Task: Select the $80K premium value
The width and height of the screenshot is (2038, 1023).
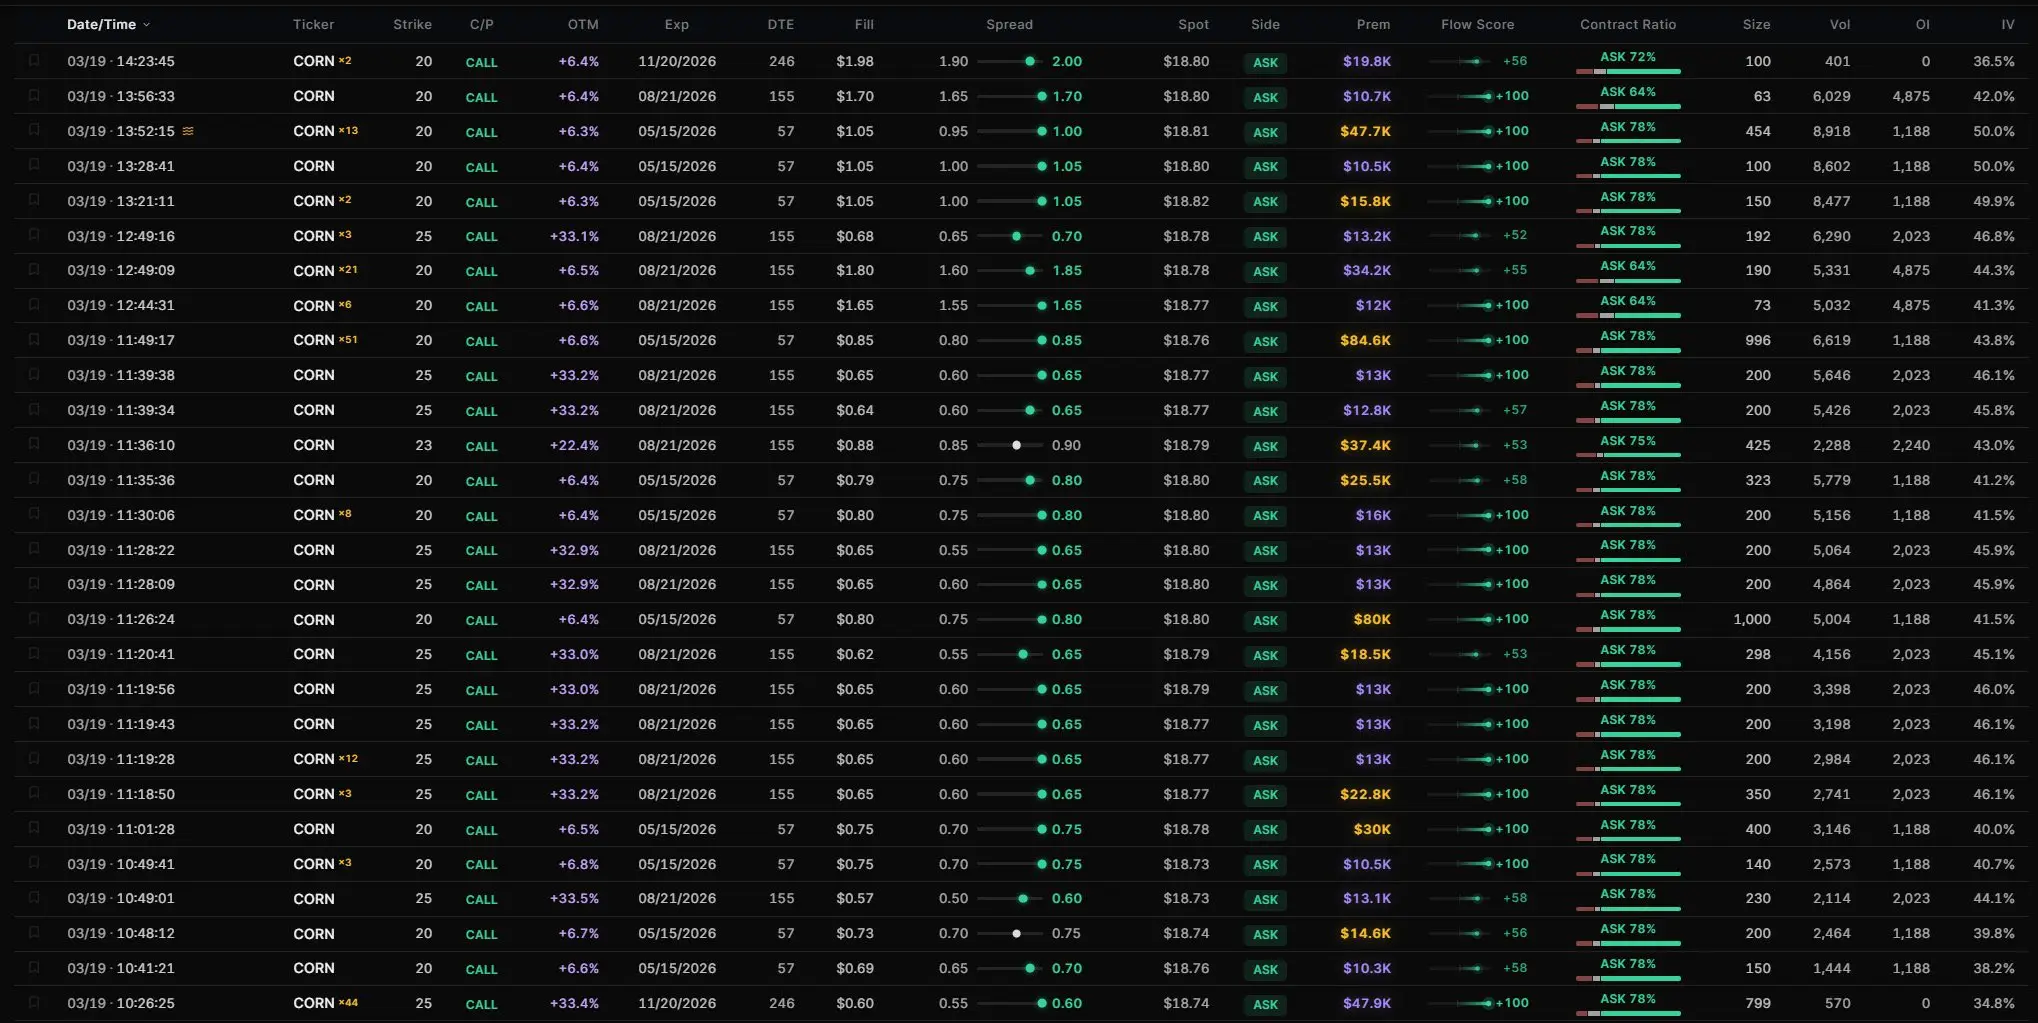Action: [x=1372, y=619]
